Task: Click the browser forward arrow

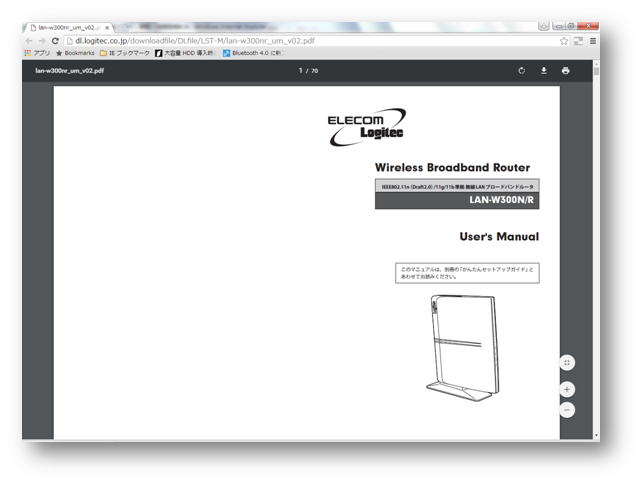Action: click(42, 41)
